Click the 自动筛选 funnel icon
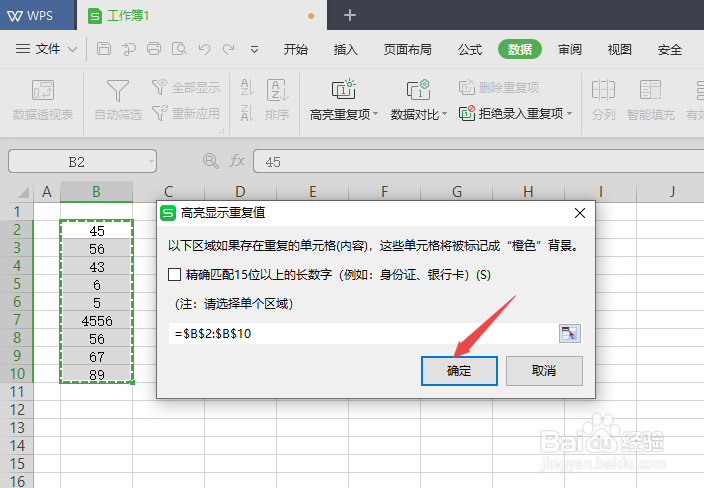 pos(118,90)
